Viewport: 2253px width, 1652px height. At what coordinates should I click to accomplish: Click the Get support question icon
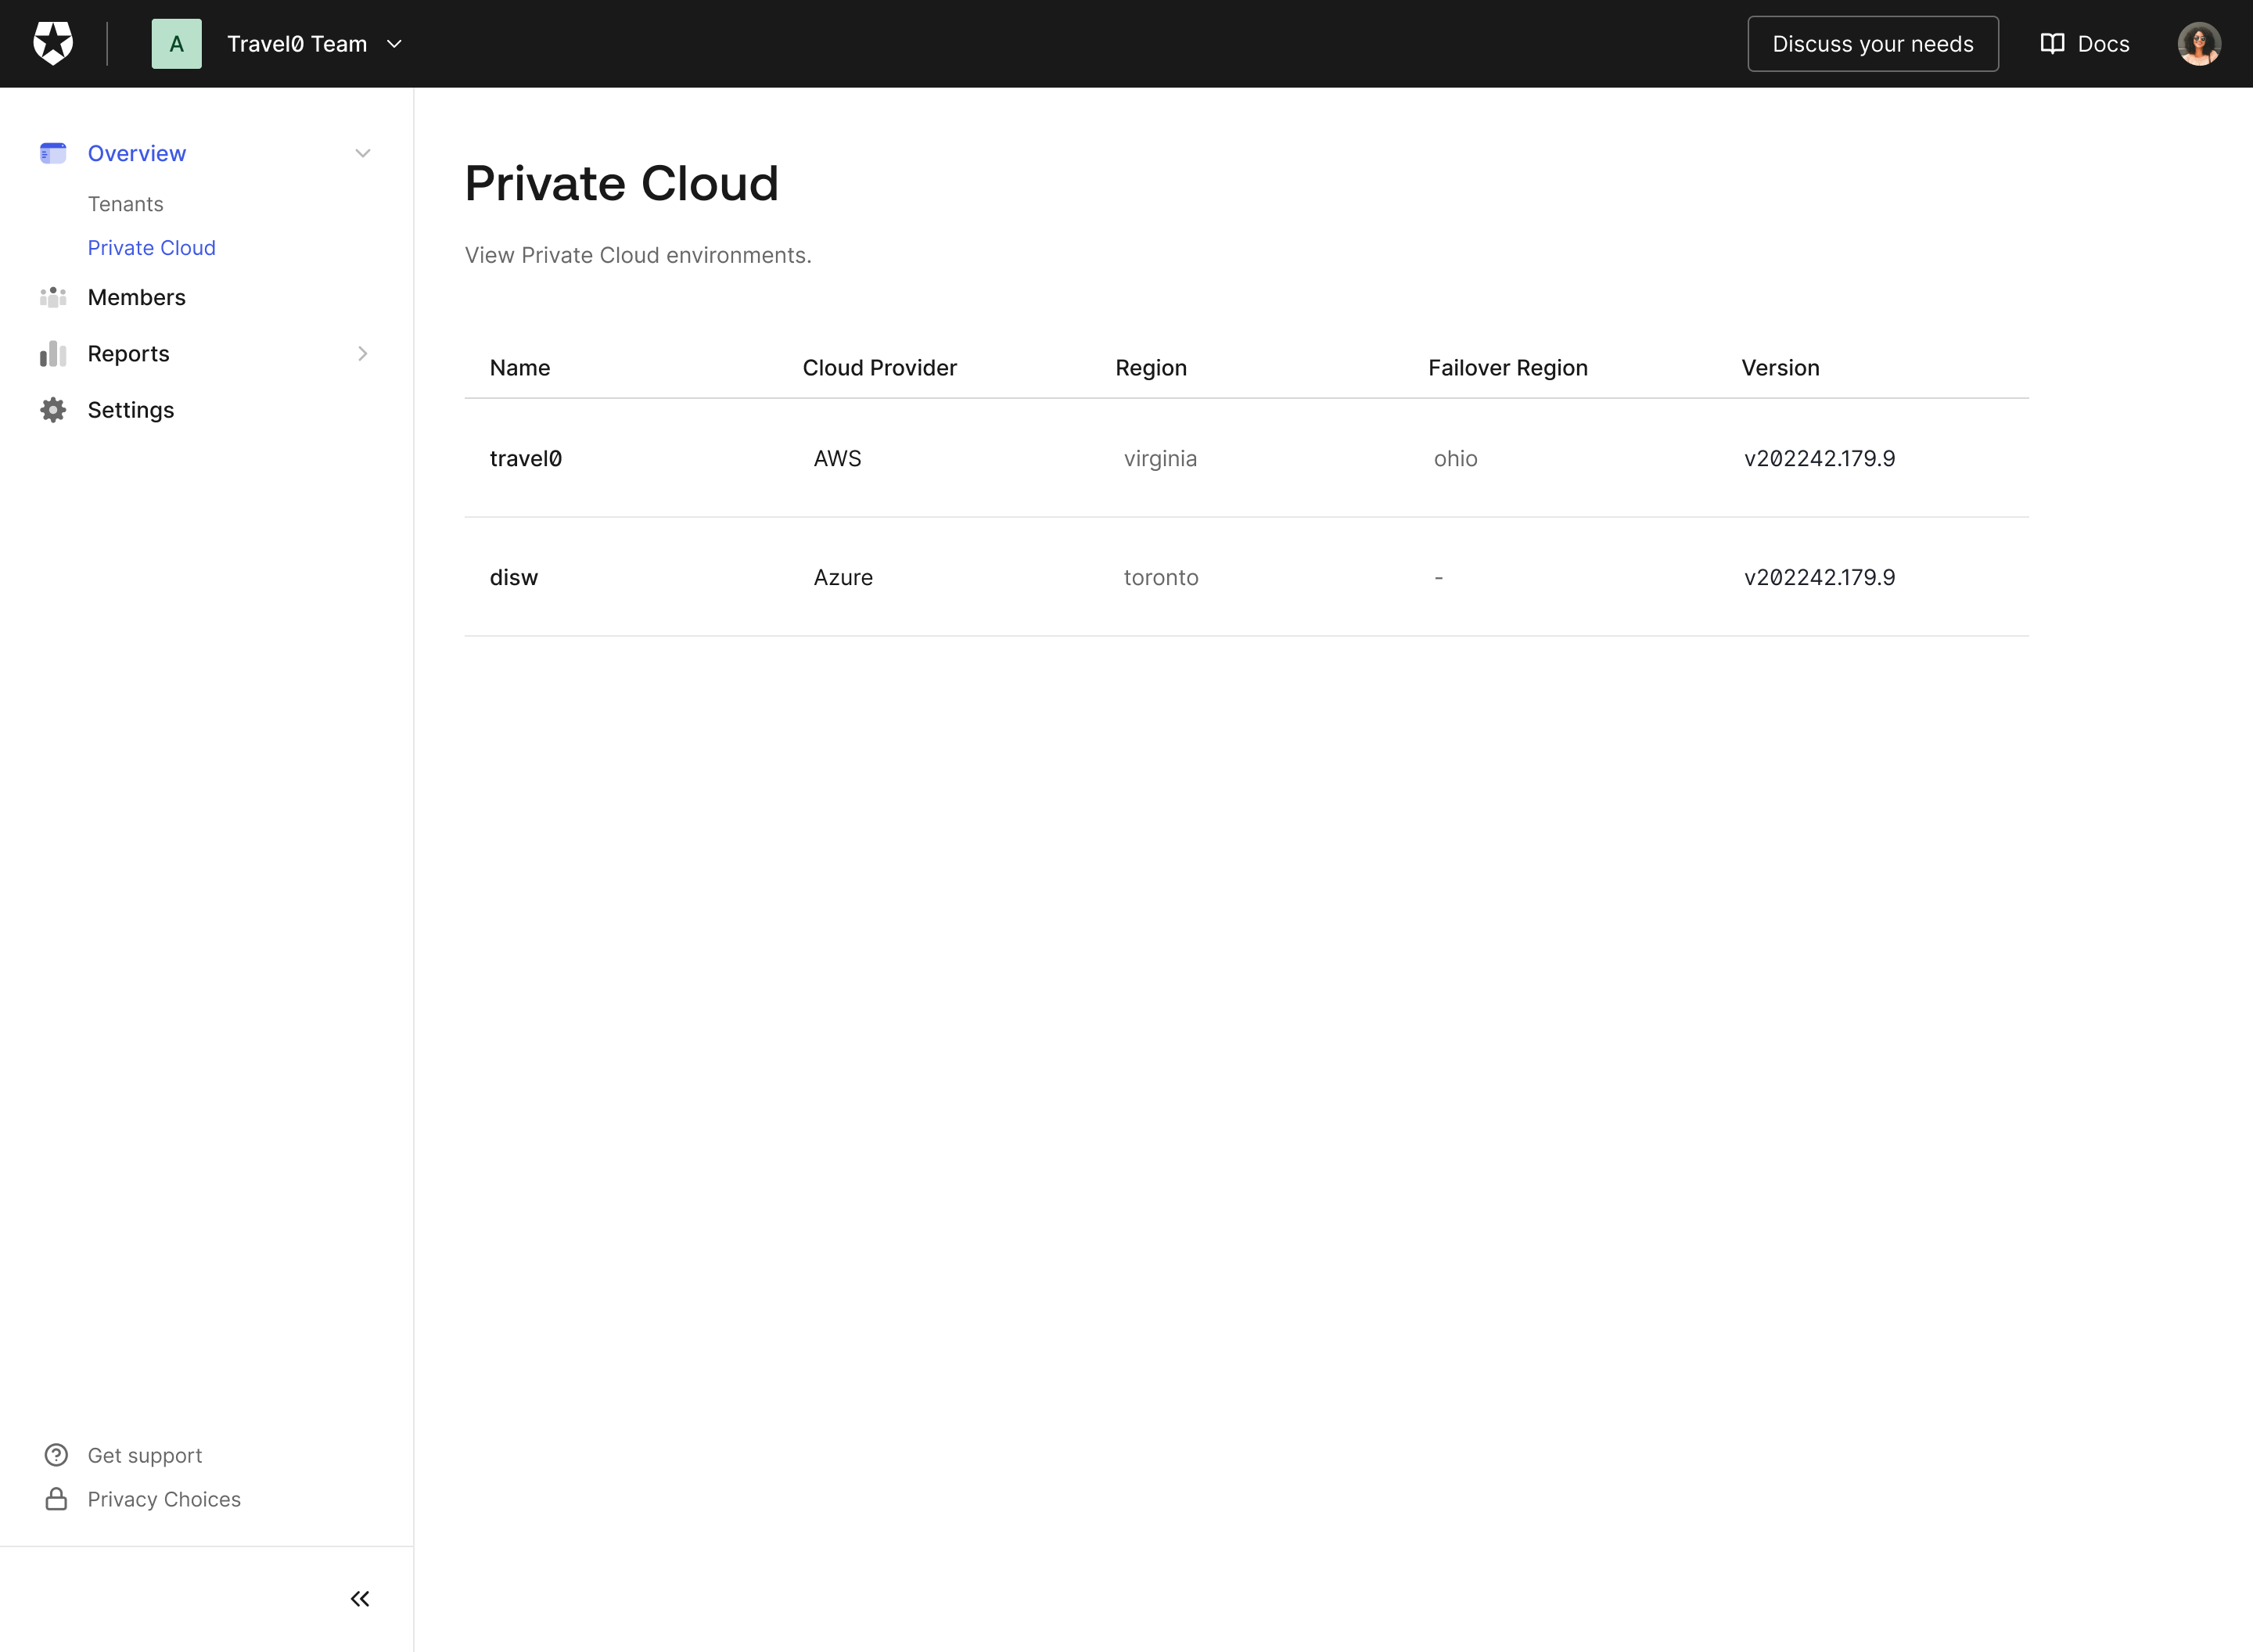57,1455
